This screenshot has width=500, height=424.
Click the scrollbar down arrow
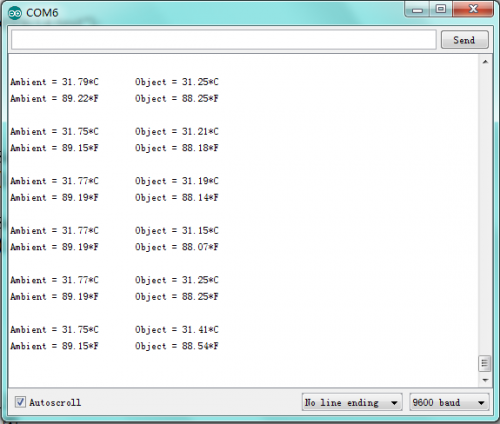click(485, 380)
